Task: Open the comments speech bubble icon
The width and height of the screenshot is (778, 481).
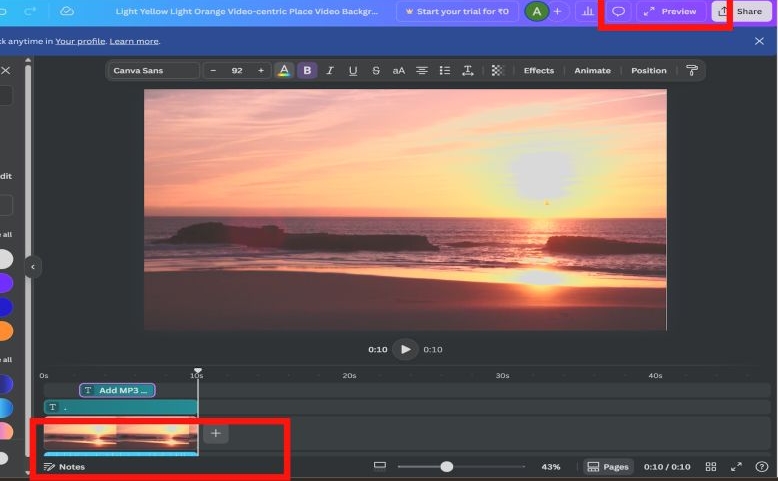Action: coord(618,11)
